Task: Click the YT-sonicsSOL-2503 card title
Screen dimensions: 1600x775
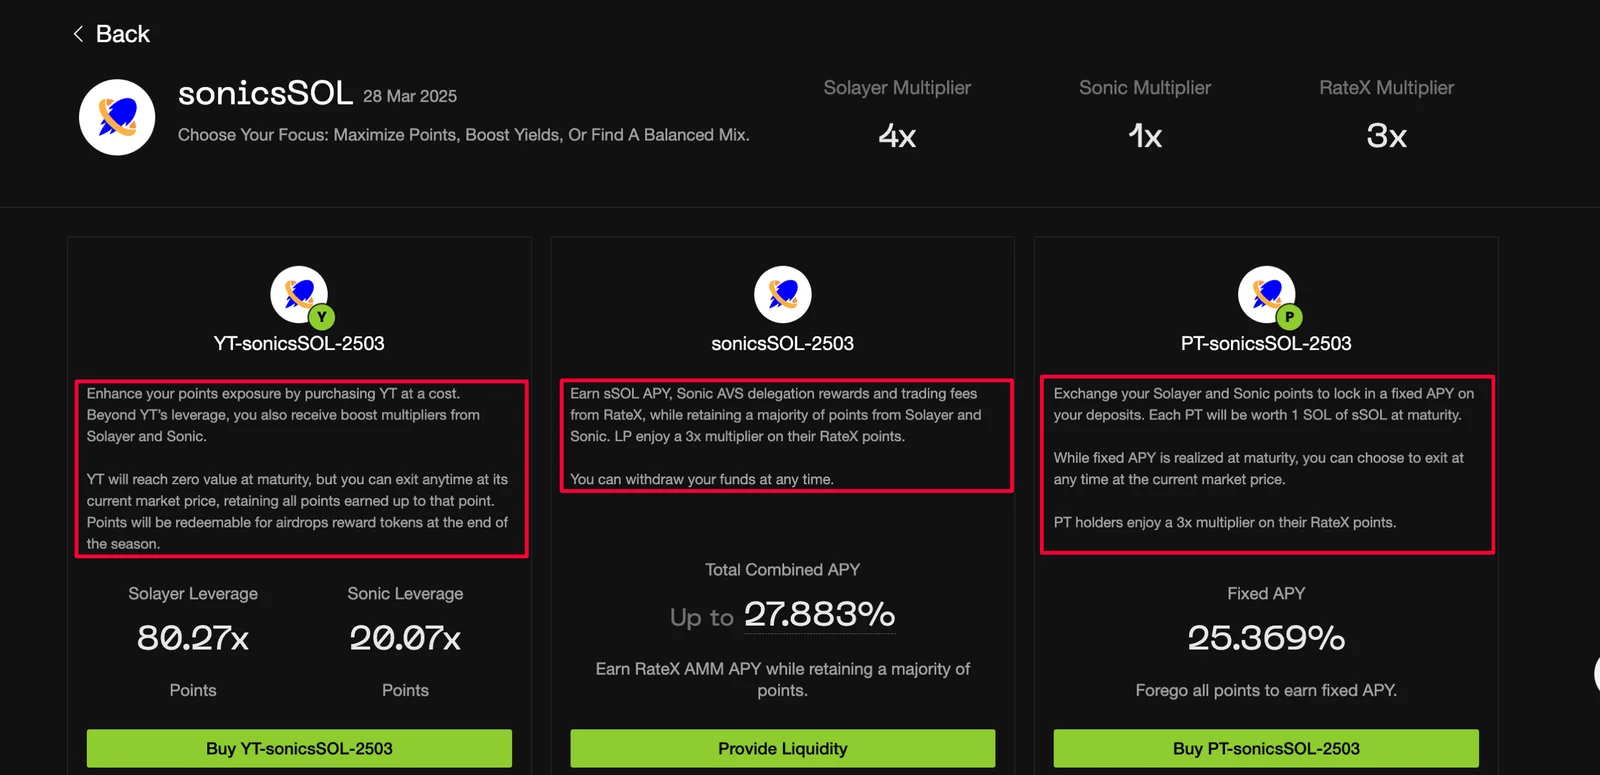Action: [299, 343]
